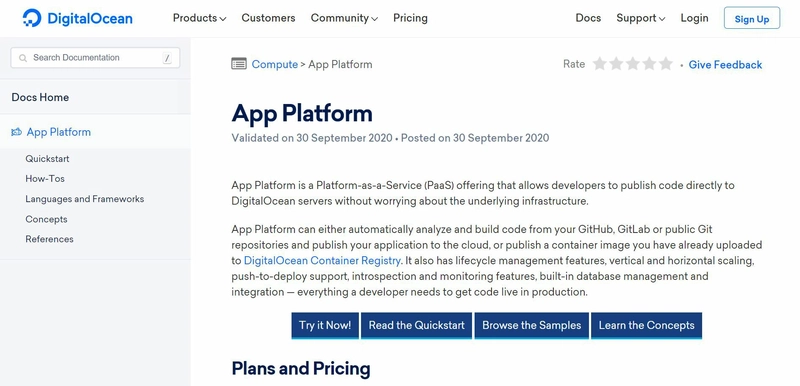The width and height of the screenshot is (800, 386).
Task: Rate the page with the fifth star
Action: coord(665,64)
